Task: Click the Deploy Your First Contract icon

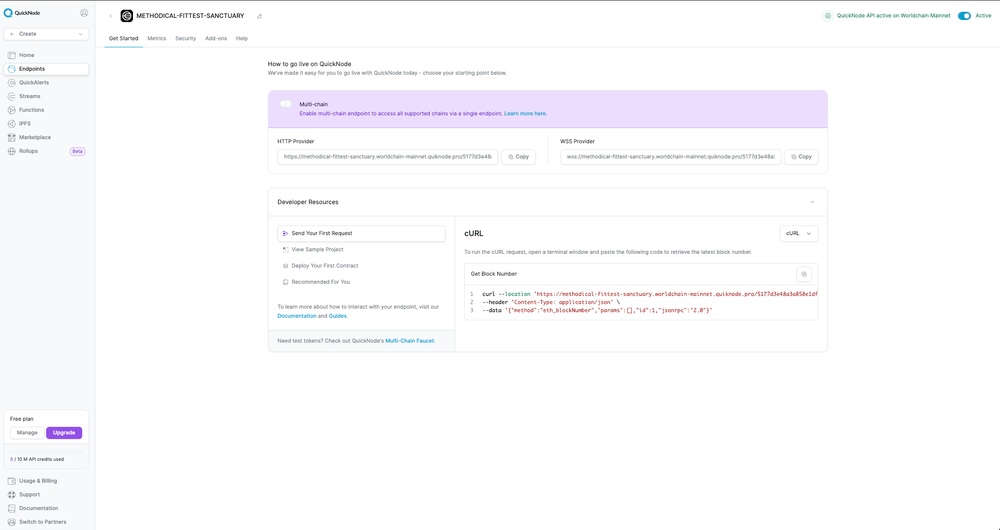Action: point(286,266)
